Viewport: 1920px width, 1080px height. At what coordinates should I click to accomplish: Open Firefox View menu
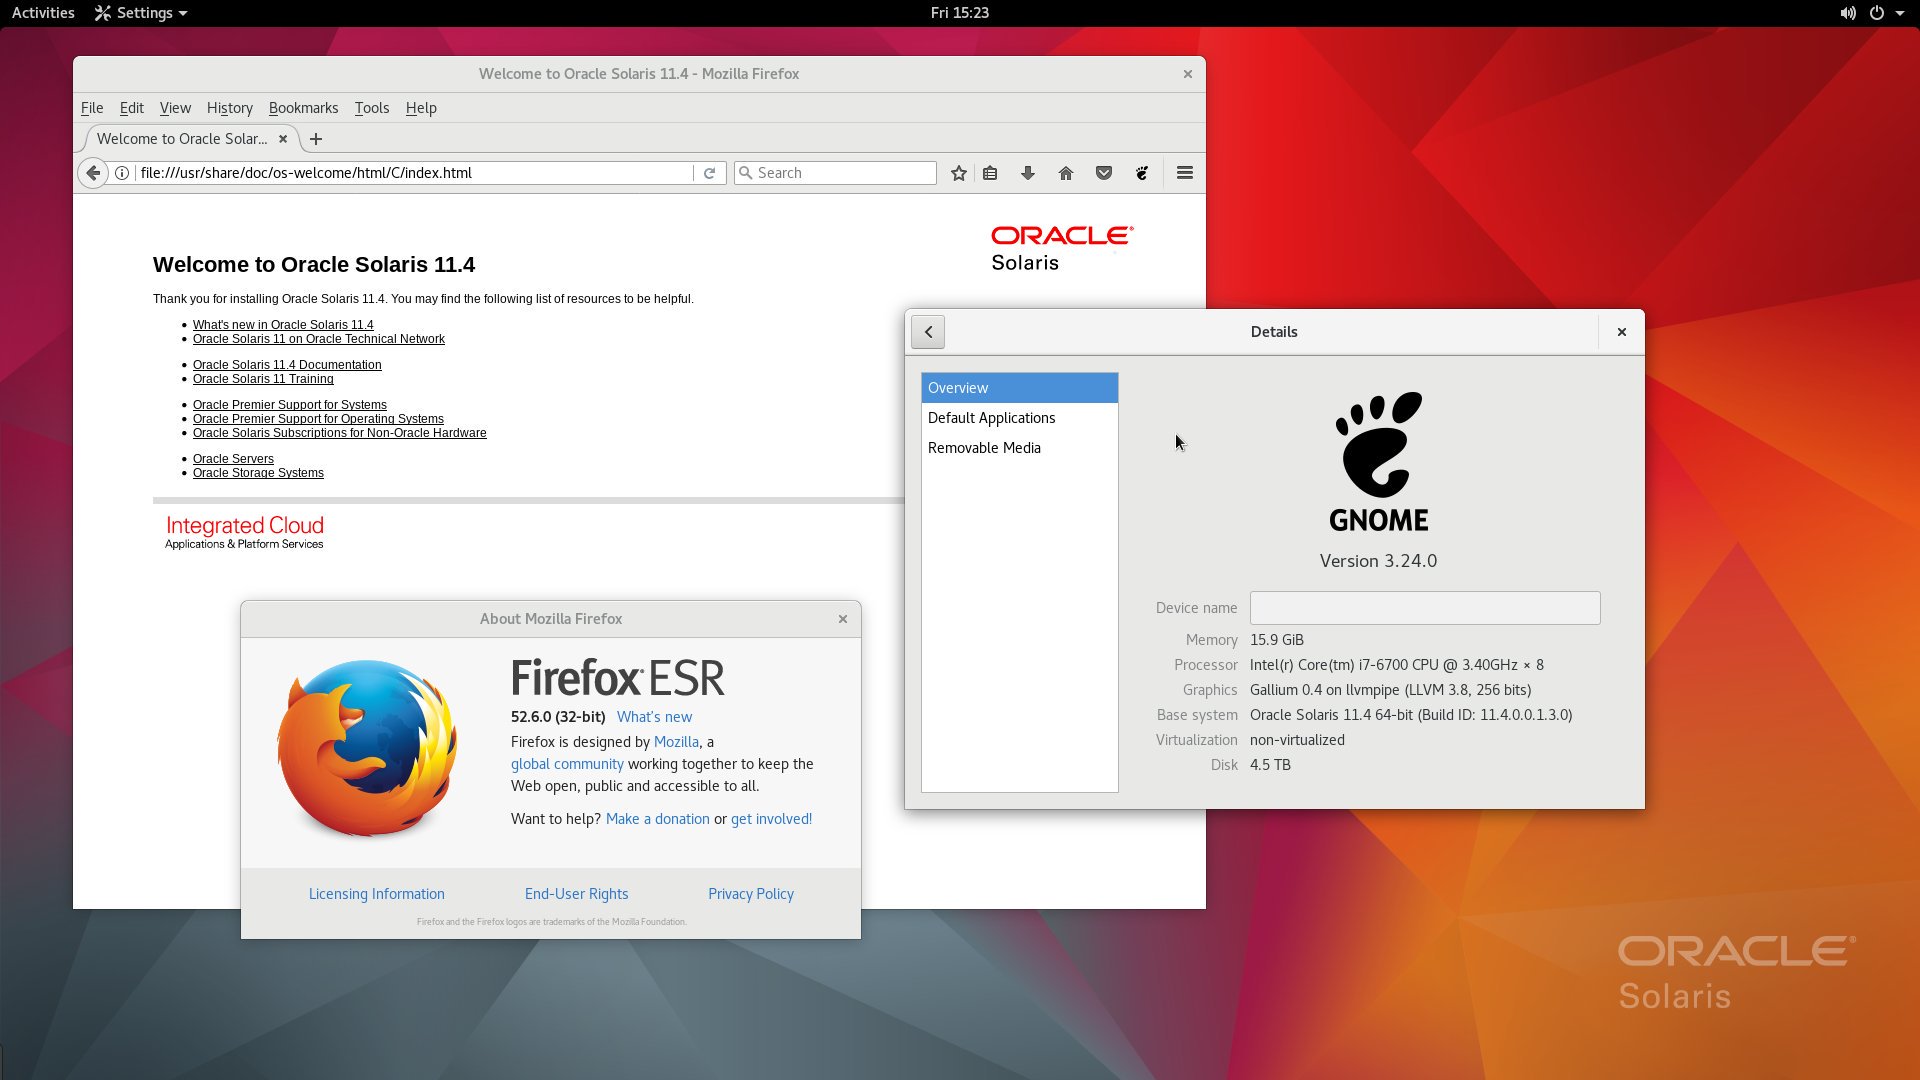pyautogui.click(x=175, y=108)
